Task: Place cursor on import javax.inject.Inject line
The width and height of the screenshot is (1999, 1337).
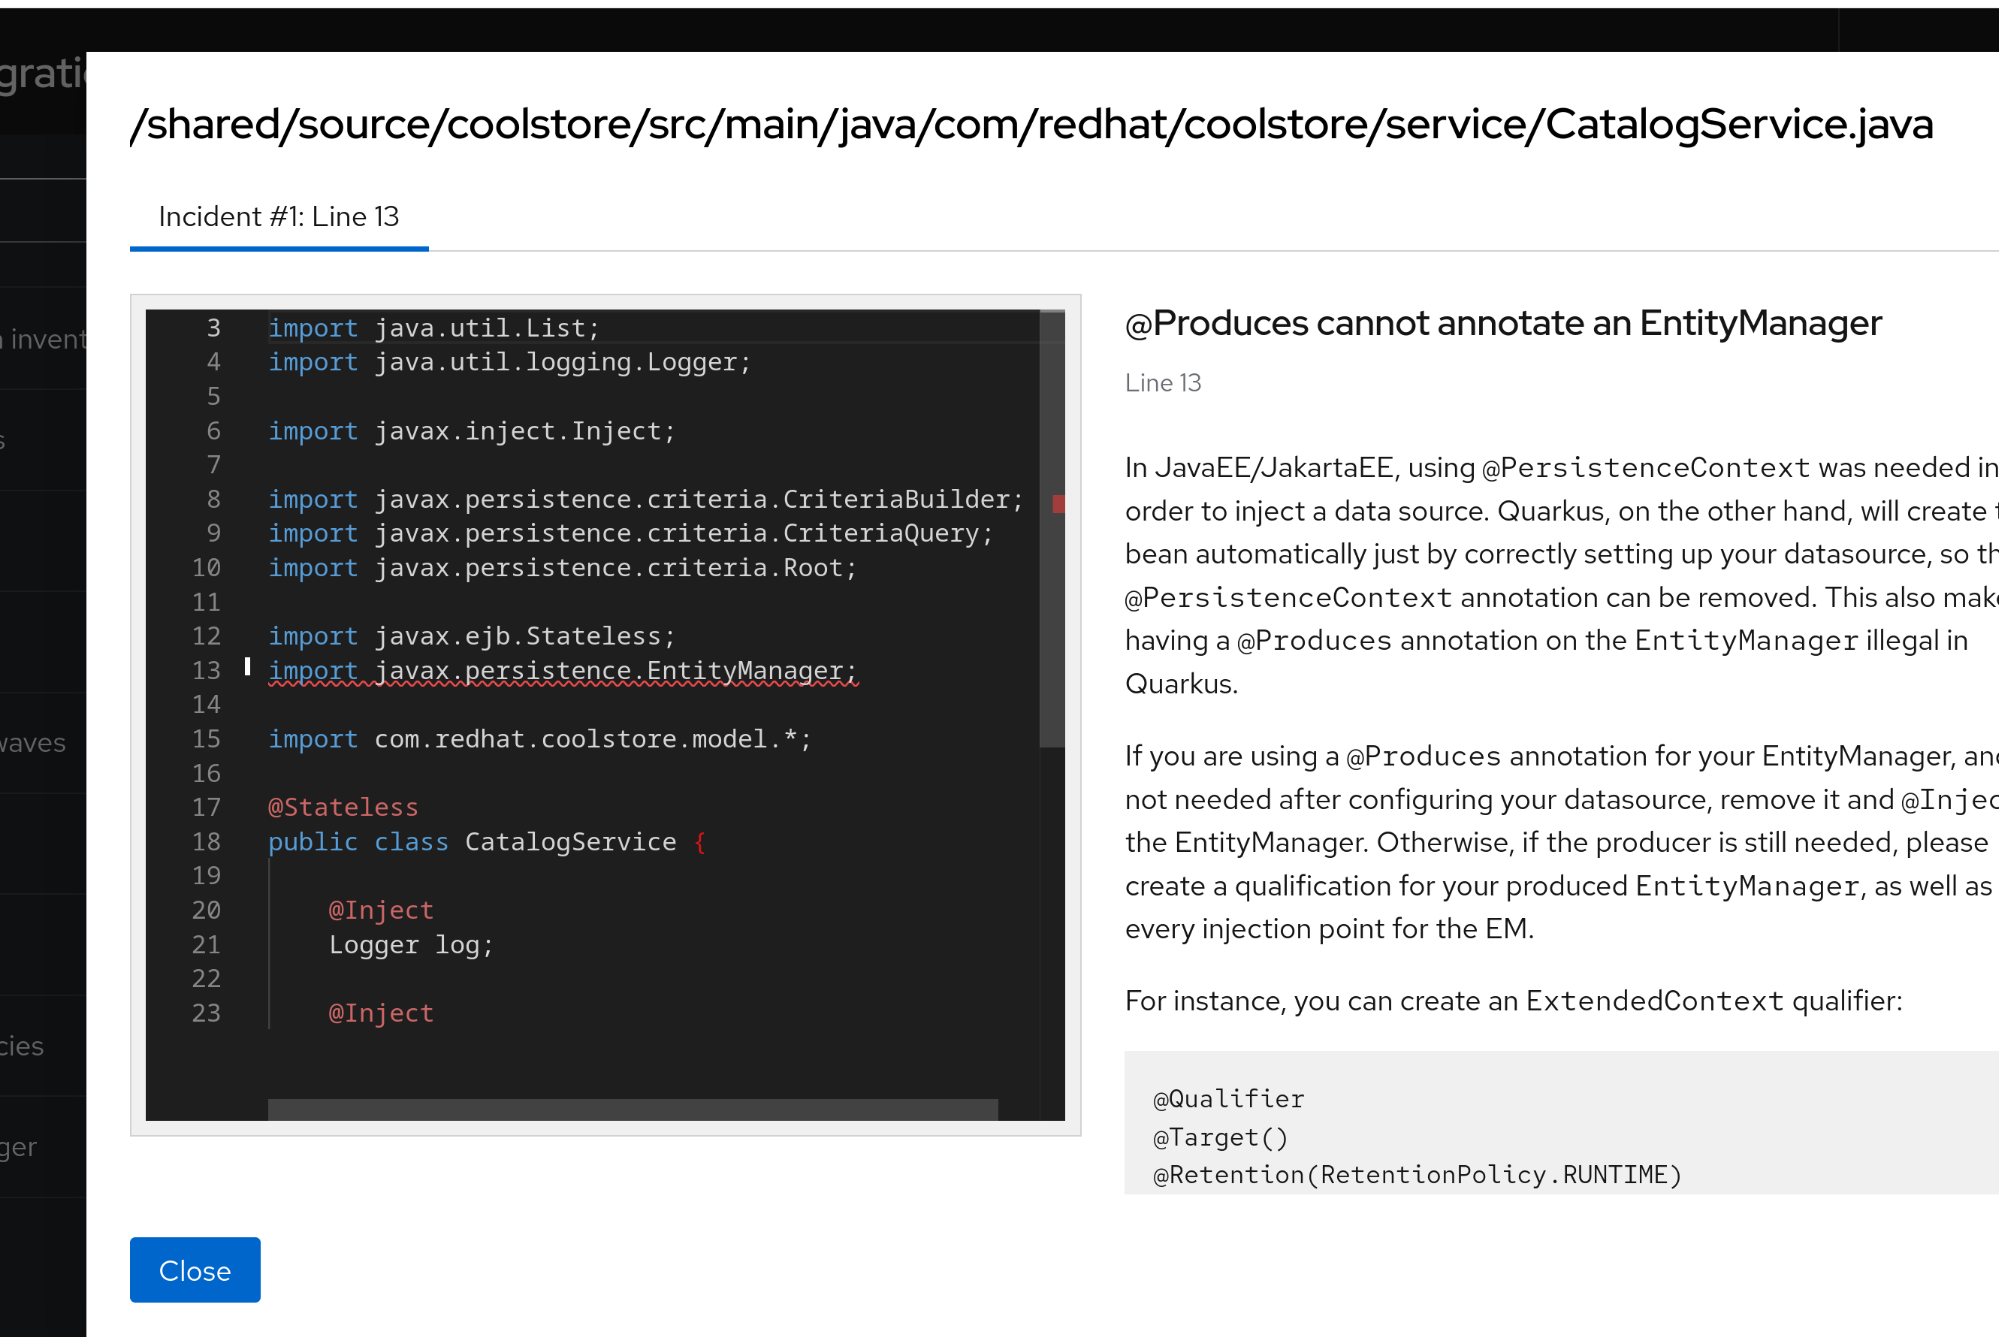Action: tap(471, 431)
